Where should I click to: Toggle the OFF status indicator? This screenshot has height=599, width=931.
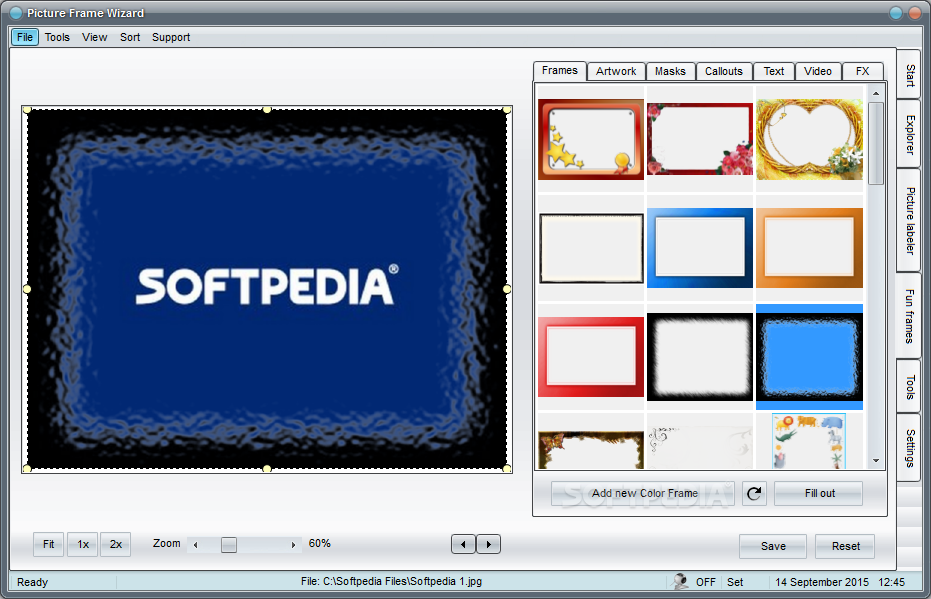pyautogui.click(x=705, y=582)
